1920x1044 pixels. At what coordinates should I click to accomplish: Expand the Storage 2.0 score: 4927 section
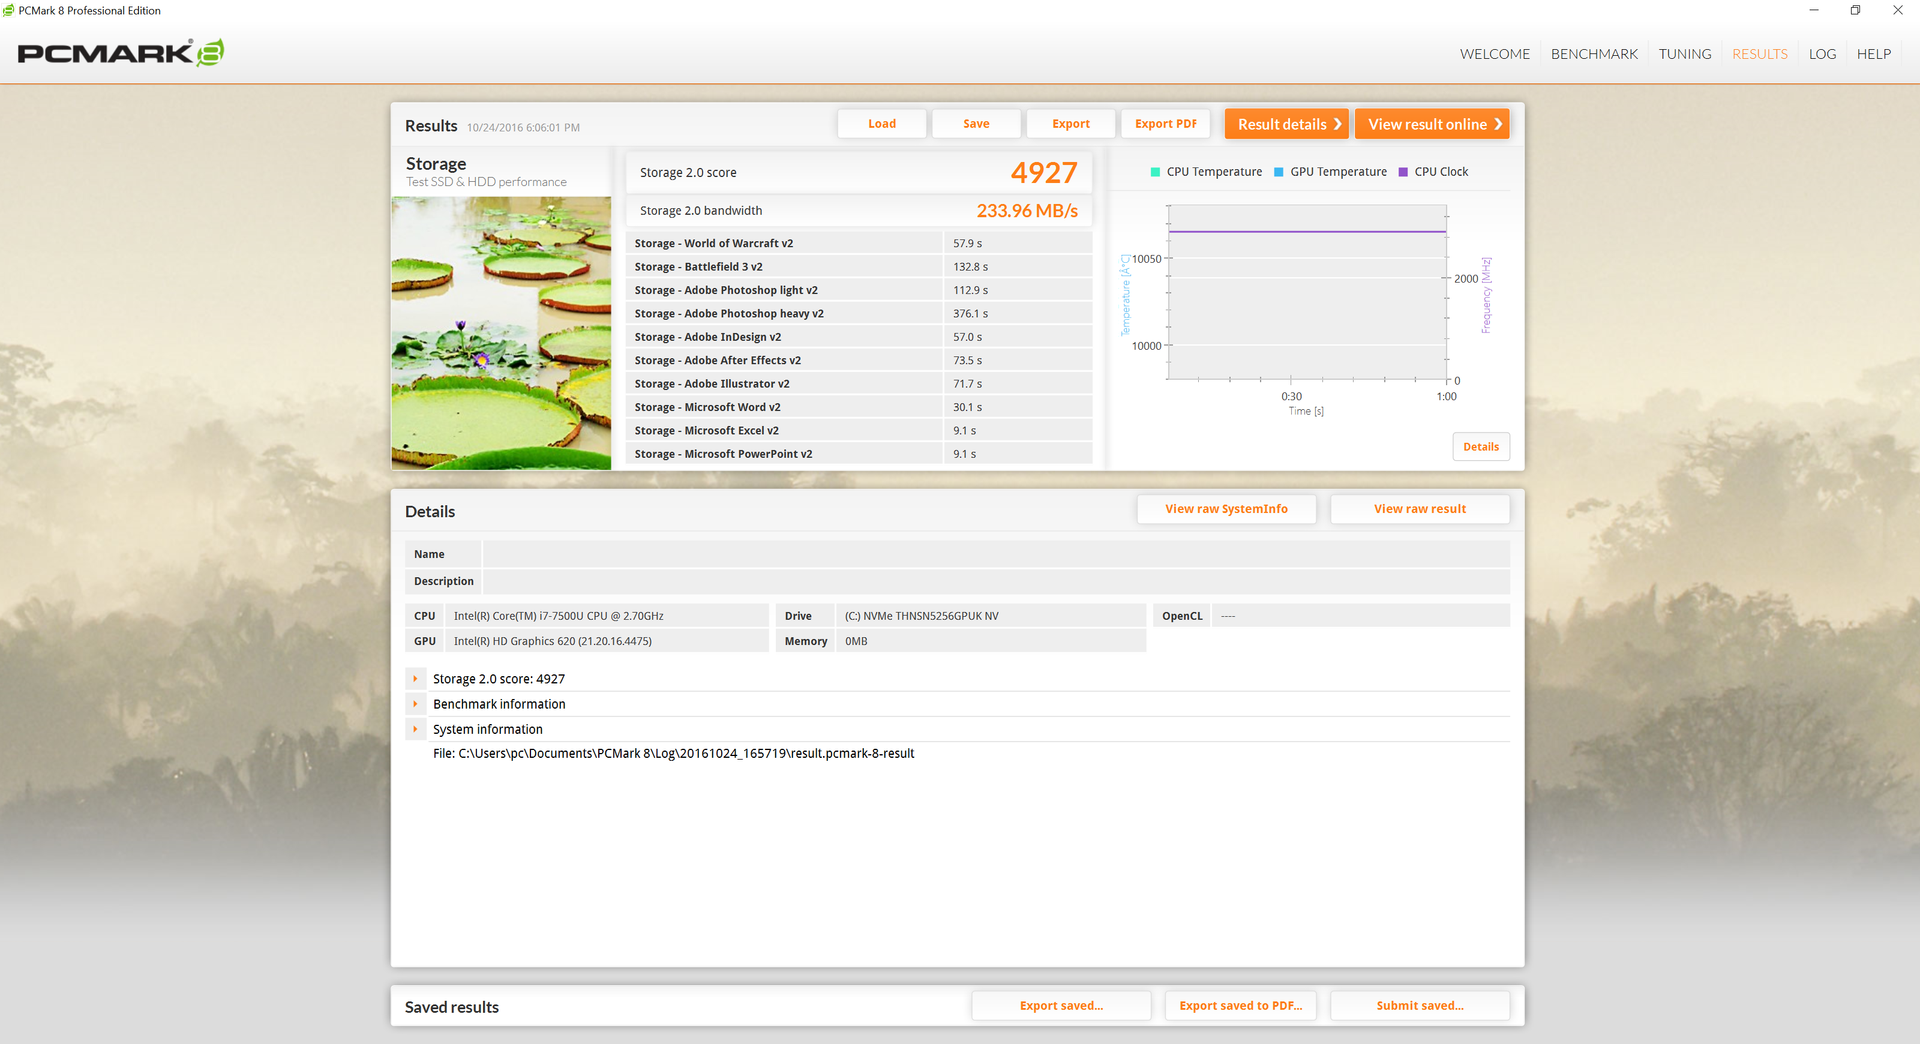[x=415, y=679]
